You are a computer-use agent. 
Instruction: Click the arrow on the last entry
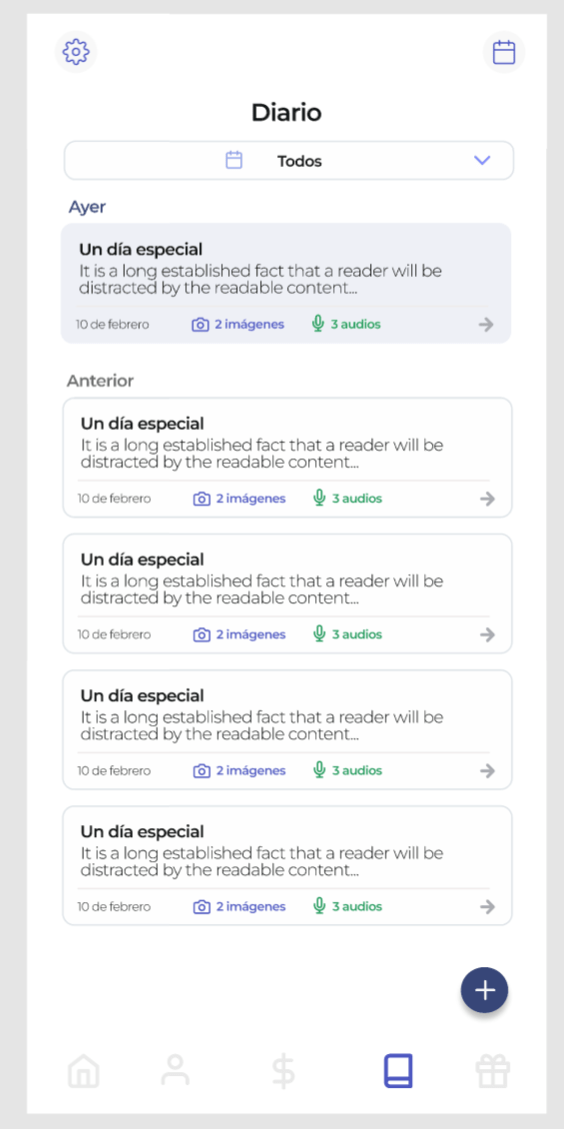pyautogui.click(x=488, y=907)
